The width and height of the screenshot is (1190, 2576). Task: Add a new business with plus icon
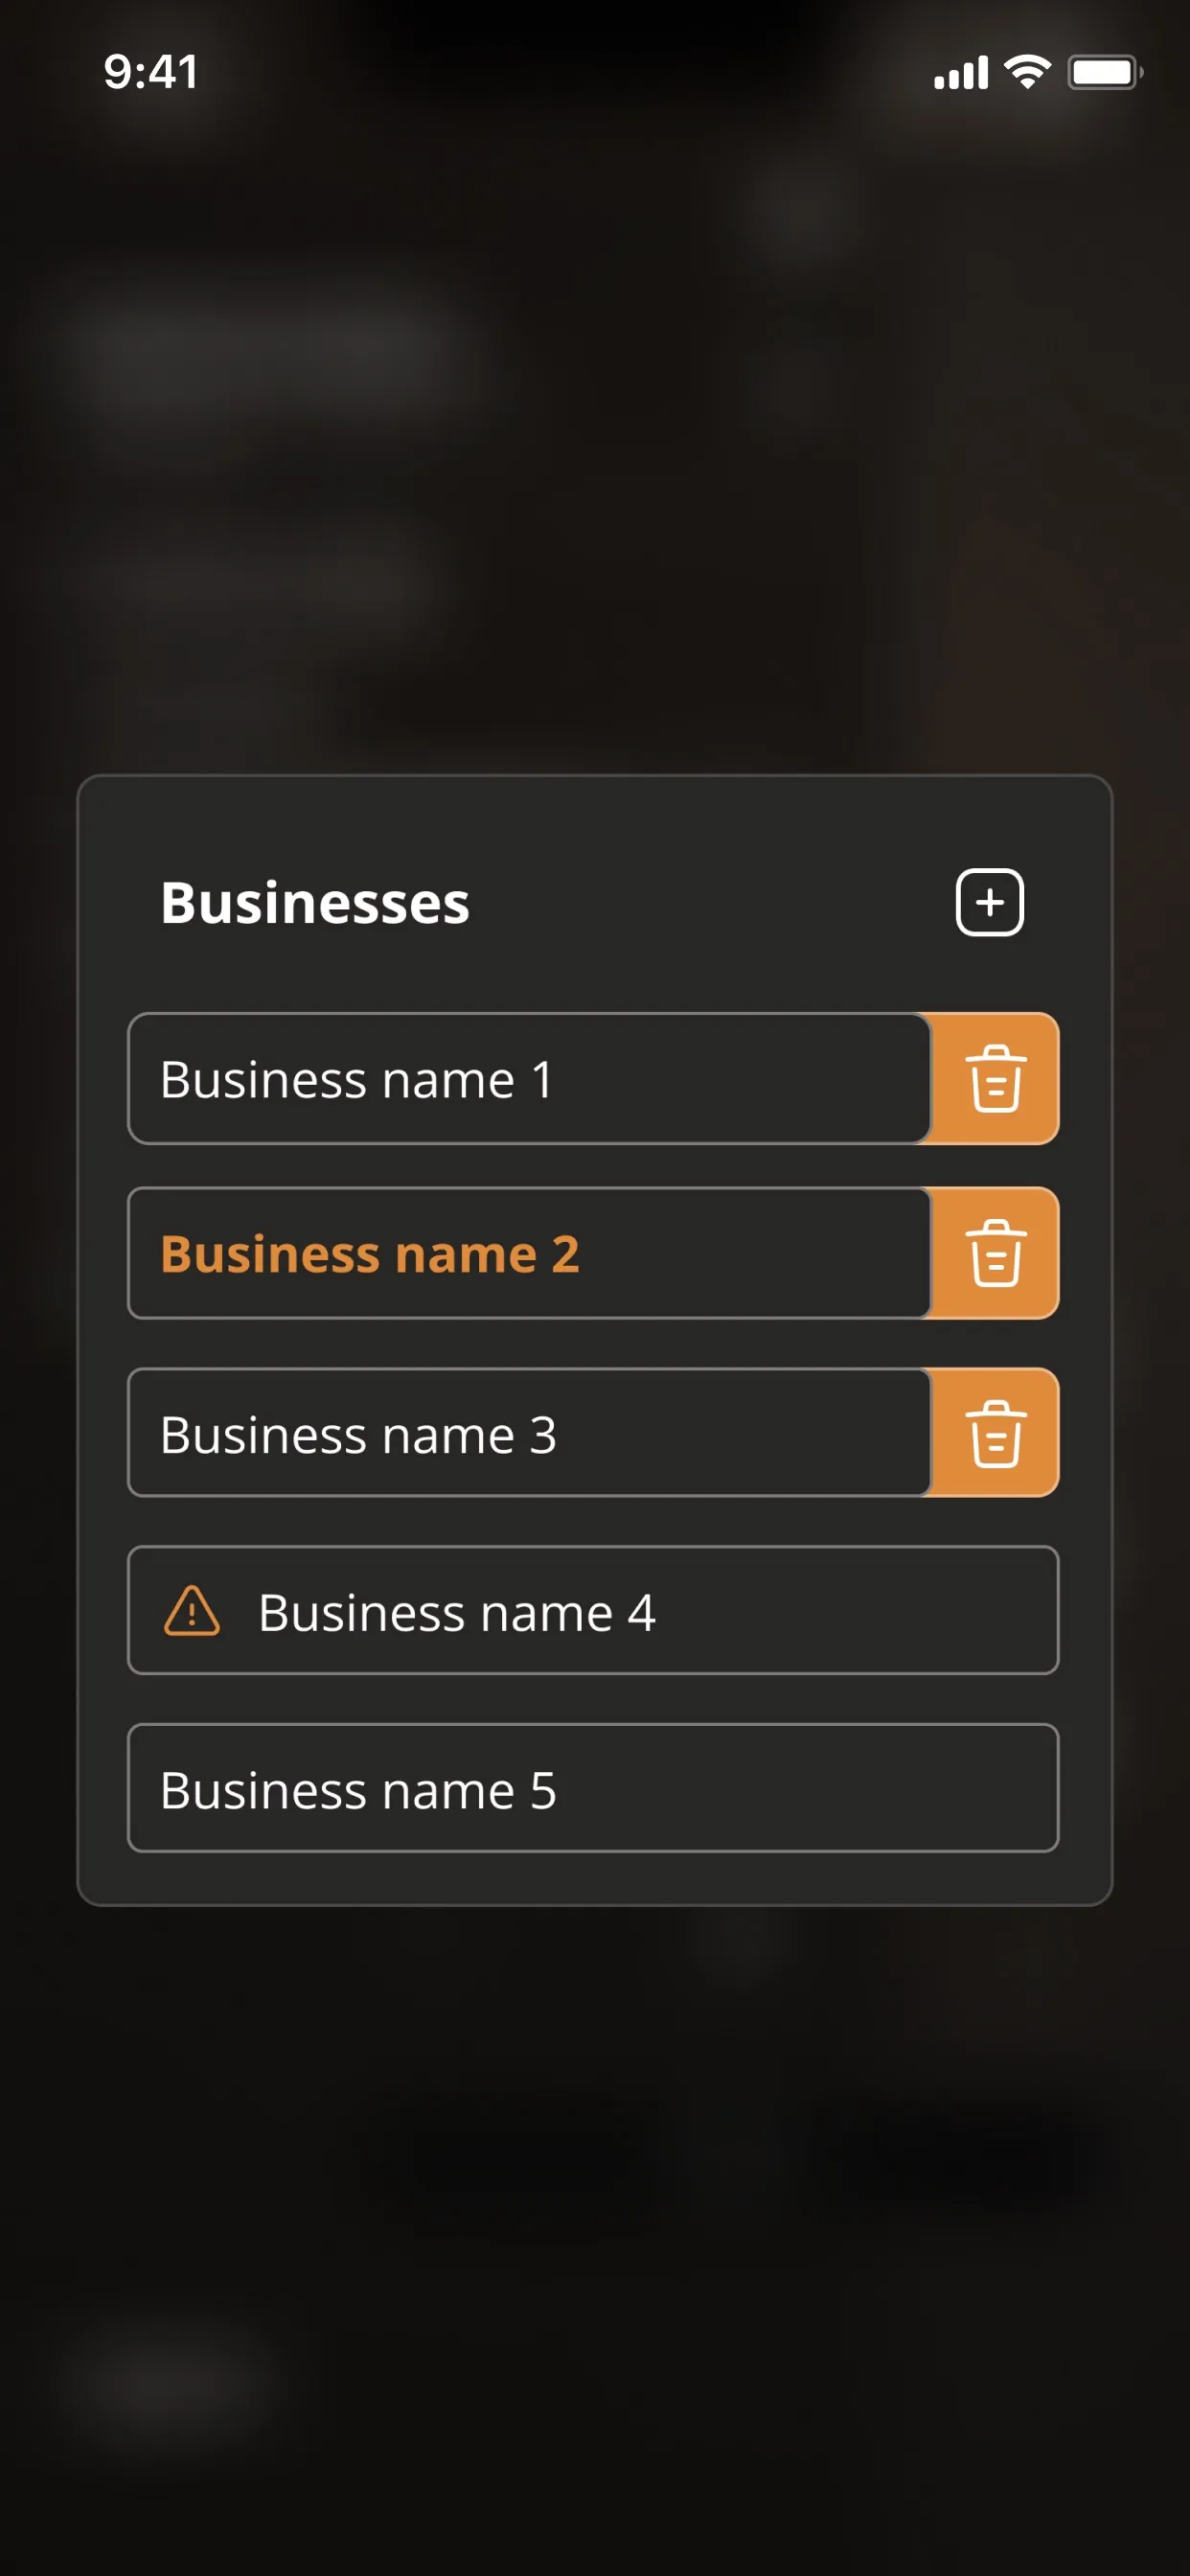click(x=989, y=902)
